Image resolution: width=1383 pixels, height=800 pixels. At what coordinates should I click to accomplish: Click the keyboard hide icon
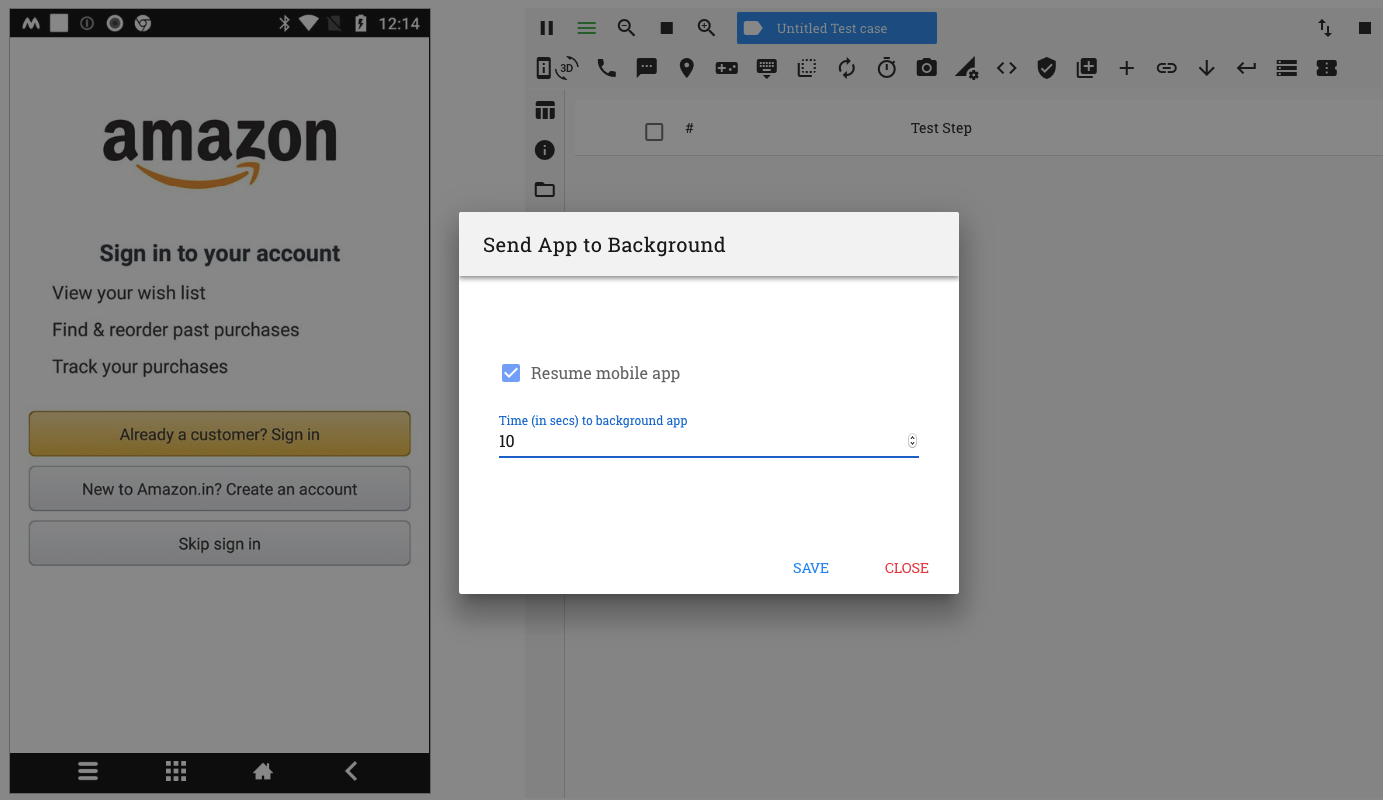pos(767,68)
